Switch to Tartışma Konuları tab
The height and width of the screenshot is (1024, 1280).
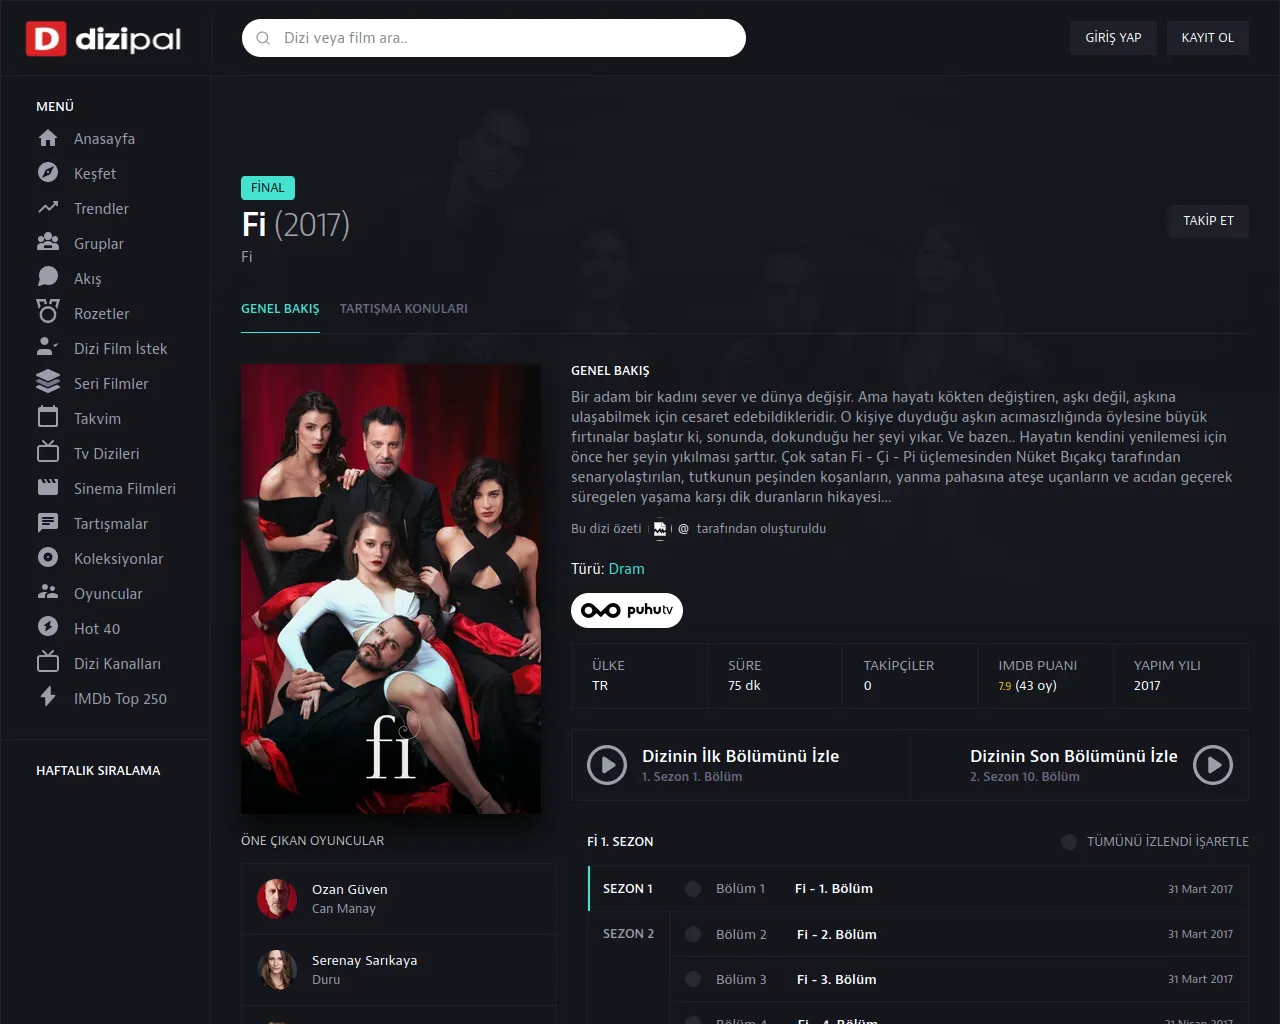[404, 309]
